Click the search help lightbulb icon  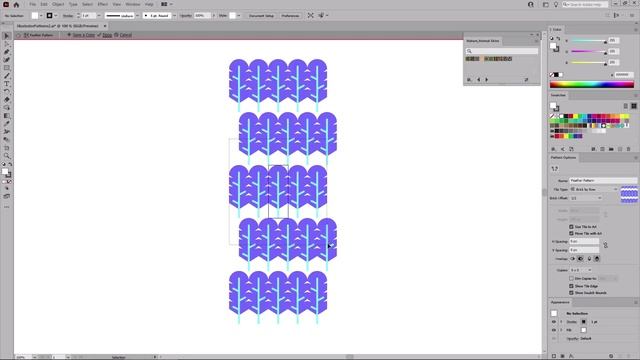(x=556, y=4)
